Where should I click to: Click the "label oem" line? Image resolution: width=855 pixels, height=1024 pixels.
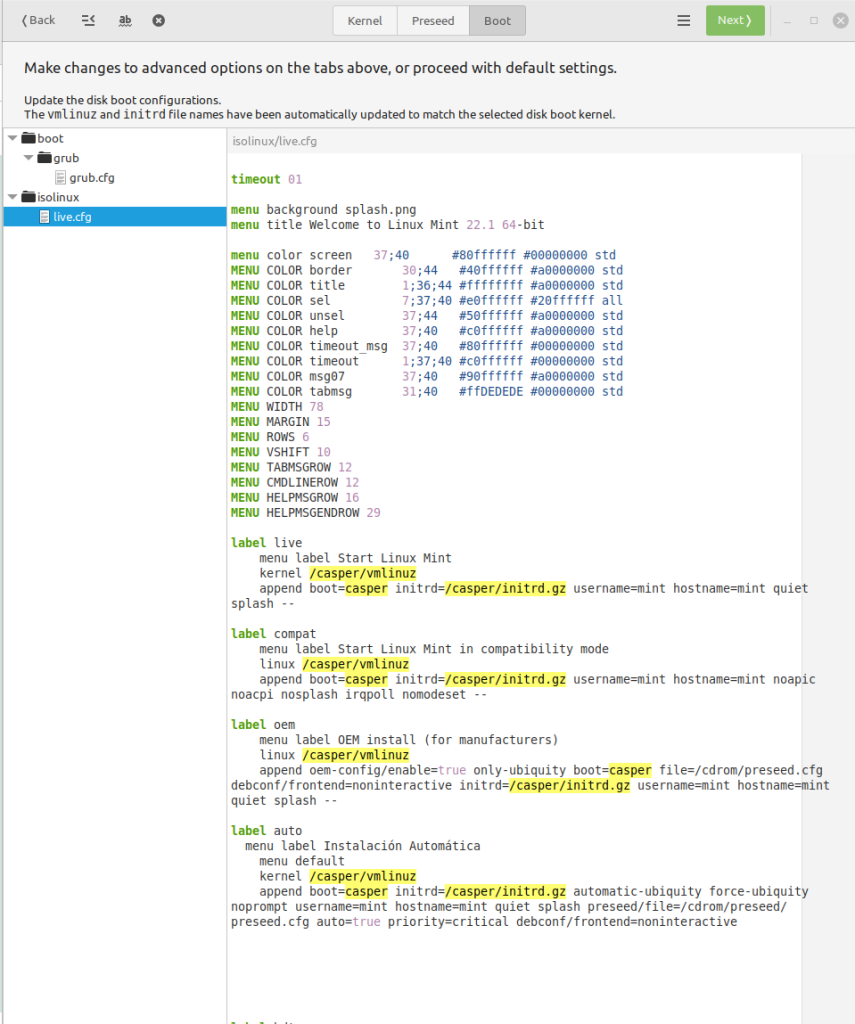pyautogui.click(x=263, y=724)
